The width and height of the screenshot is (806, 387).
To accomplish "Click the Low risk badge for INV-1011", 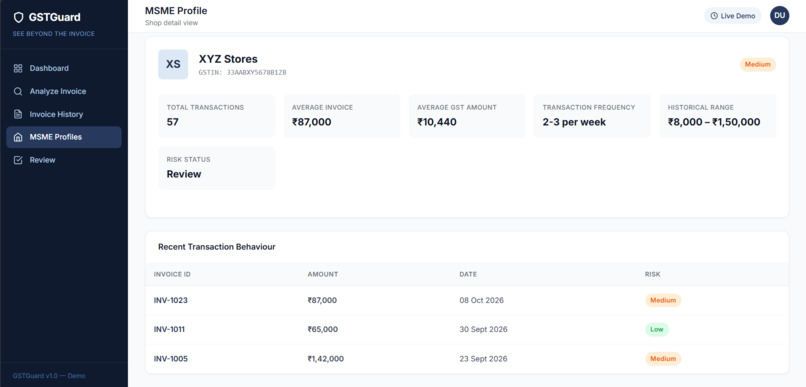I will coord(657,329).
